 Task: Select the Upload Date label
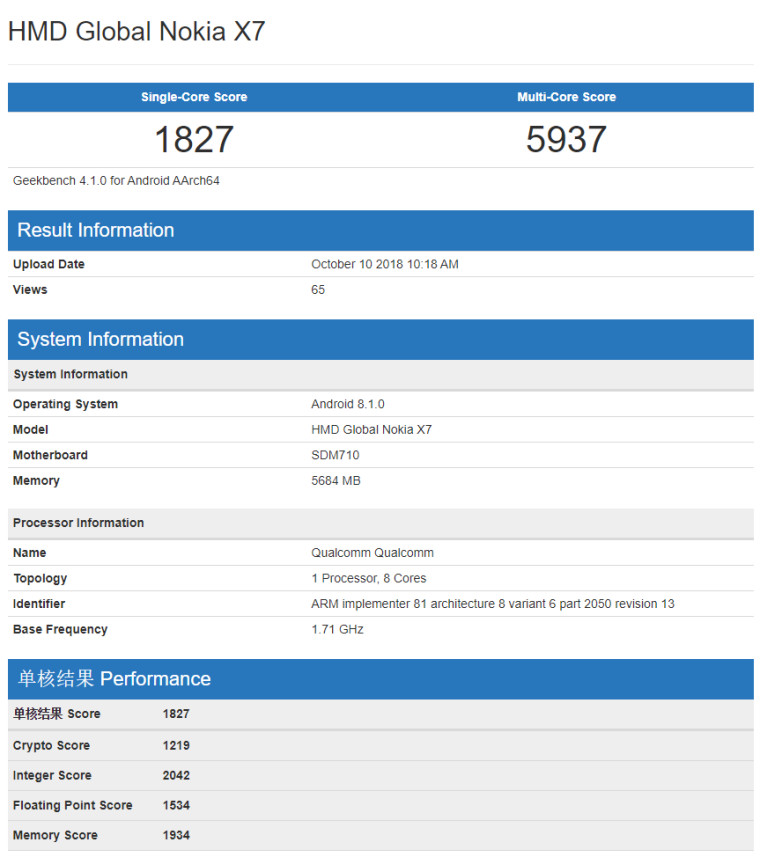pos(49,265)
